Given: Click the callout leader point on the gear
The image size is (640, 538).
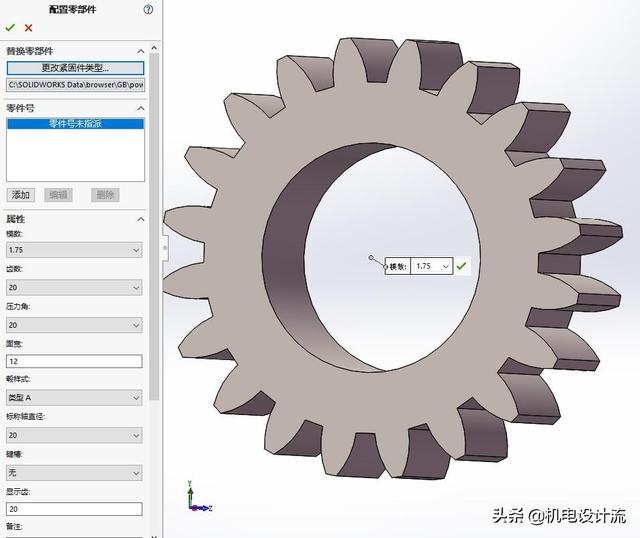Looking at the screenshot, I should [x=371, y=258].
